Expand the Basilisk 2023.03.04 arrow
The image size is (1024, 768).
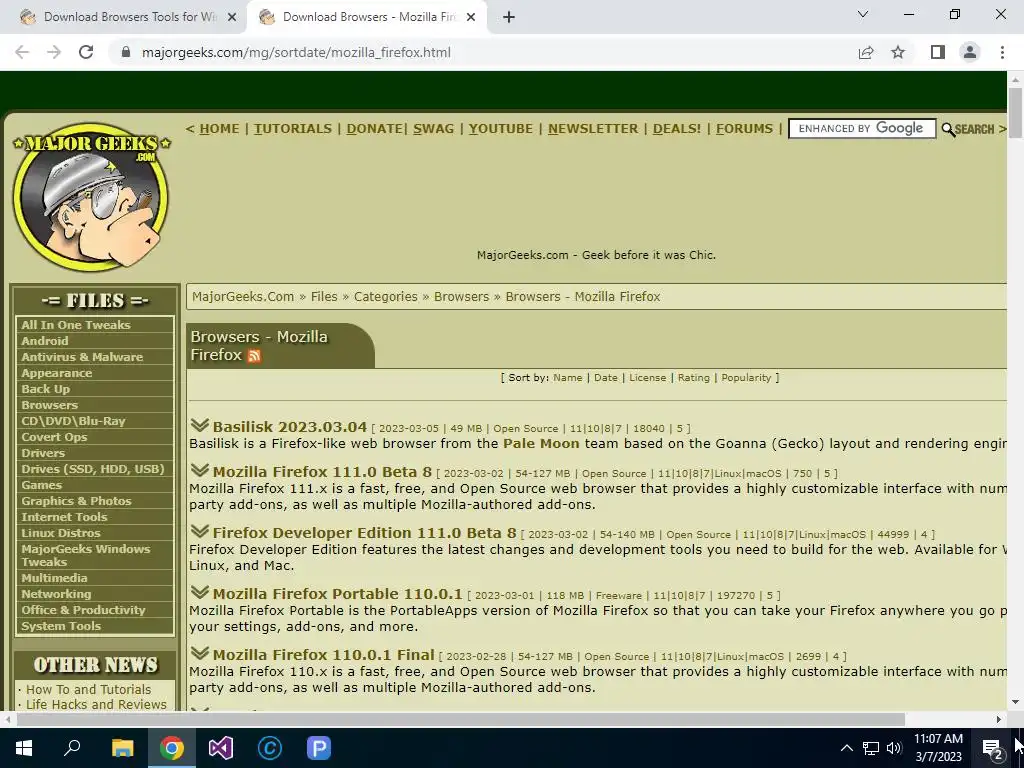pos(199,426)
